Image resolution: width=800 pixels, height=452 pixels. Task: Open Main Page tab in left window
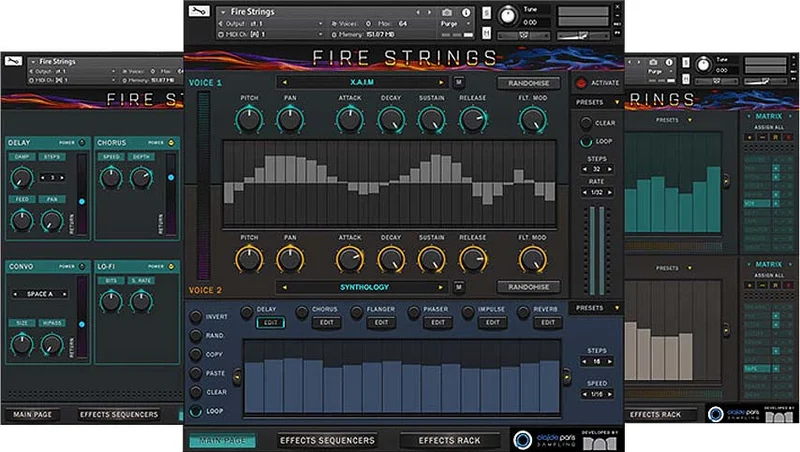[x=33, y=415]
